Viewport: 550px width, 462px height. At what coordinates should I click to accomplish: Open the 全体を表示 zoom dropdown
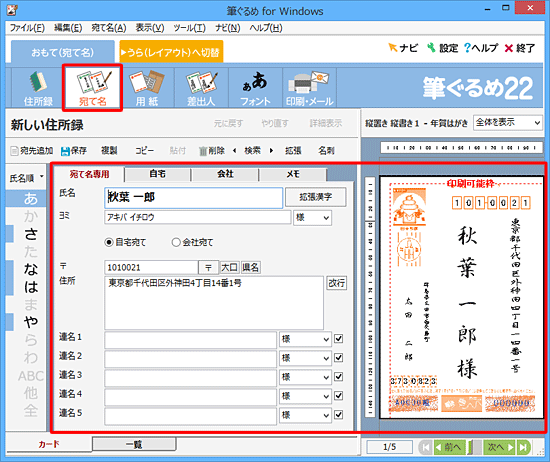[x=508, y=123]
